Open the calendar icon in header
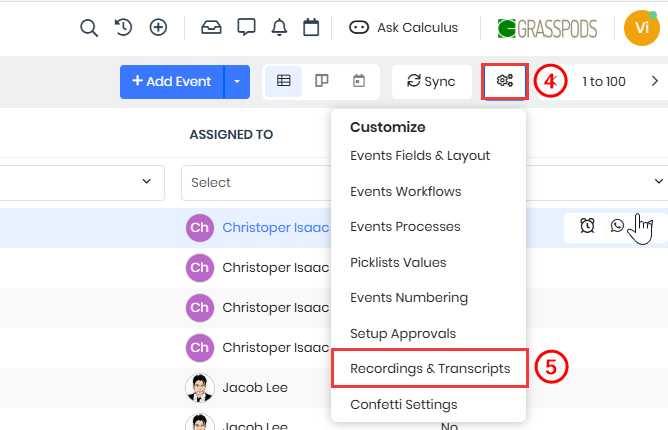Screen dimensions: 668x430 [311, 27]
